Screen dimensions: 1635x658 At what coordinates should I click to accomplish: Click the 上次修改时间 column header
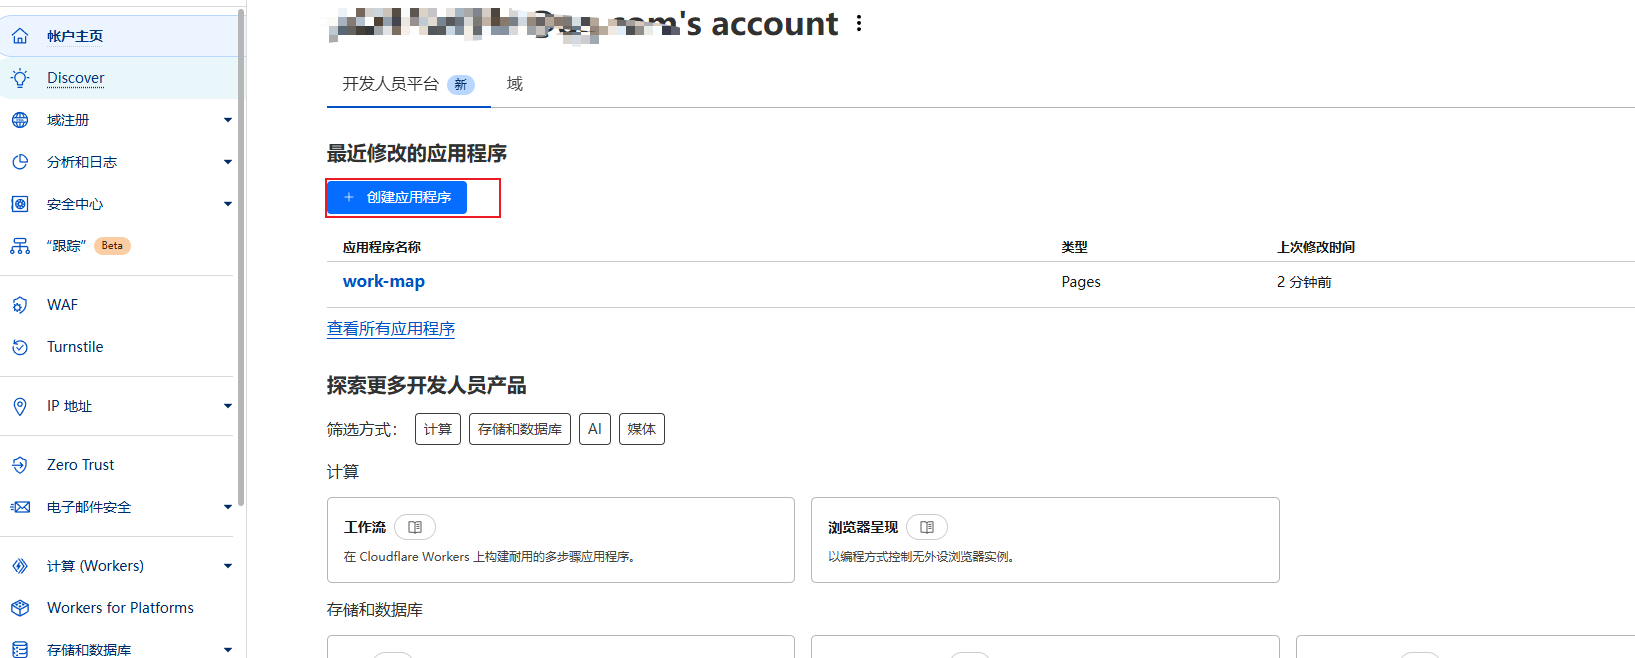(x=1316, y=247)
